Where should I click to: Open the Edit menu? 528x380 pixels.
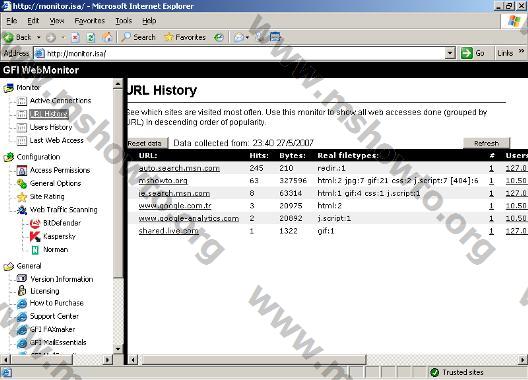[x=33, y=21]
